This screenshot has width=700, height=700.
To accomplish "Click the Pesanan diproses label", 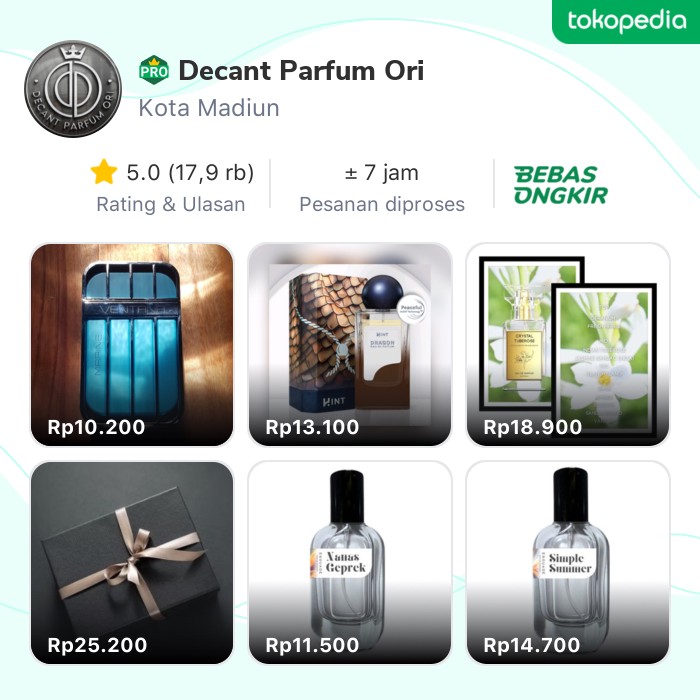I will (382, 204).
